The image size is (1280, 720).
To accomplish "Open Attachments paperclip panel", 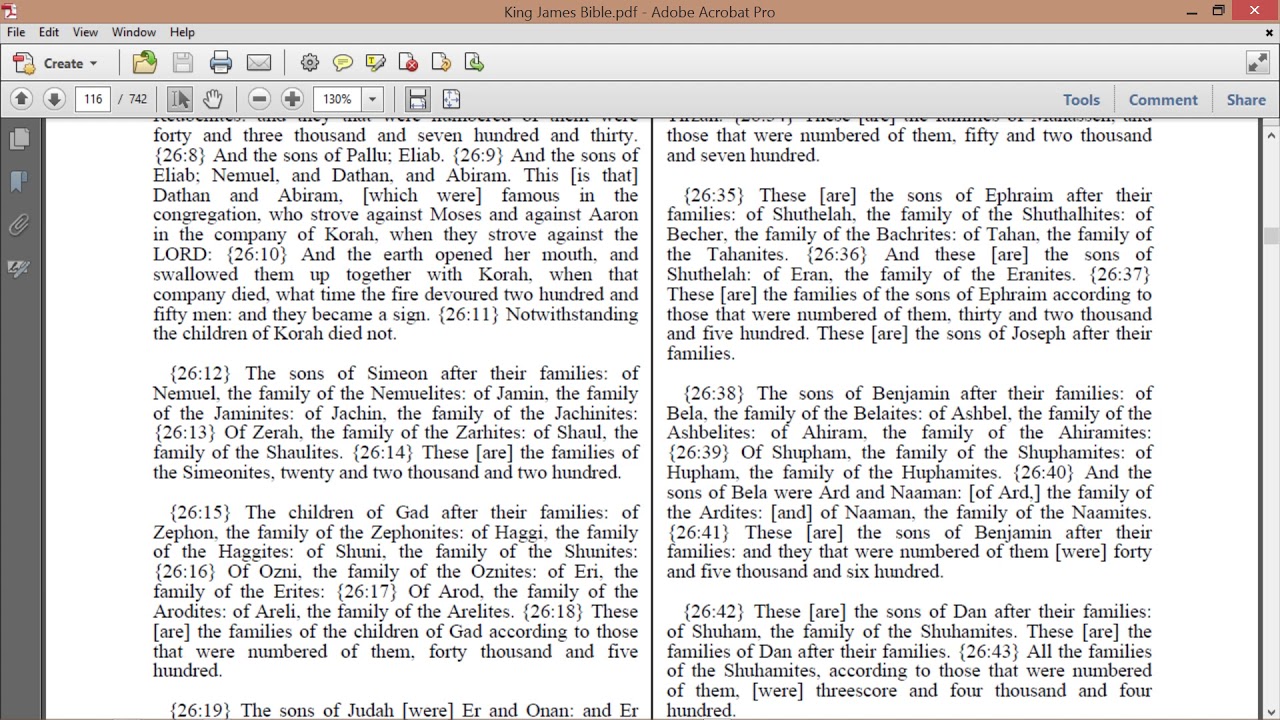I will 19,225.
